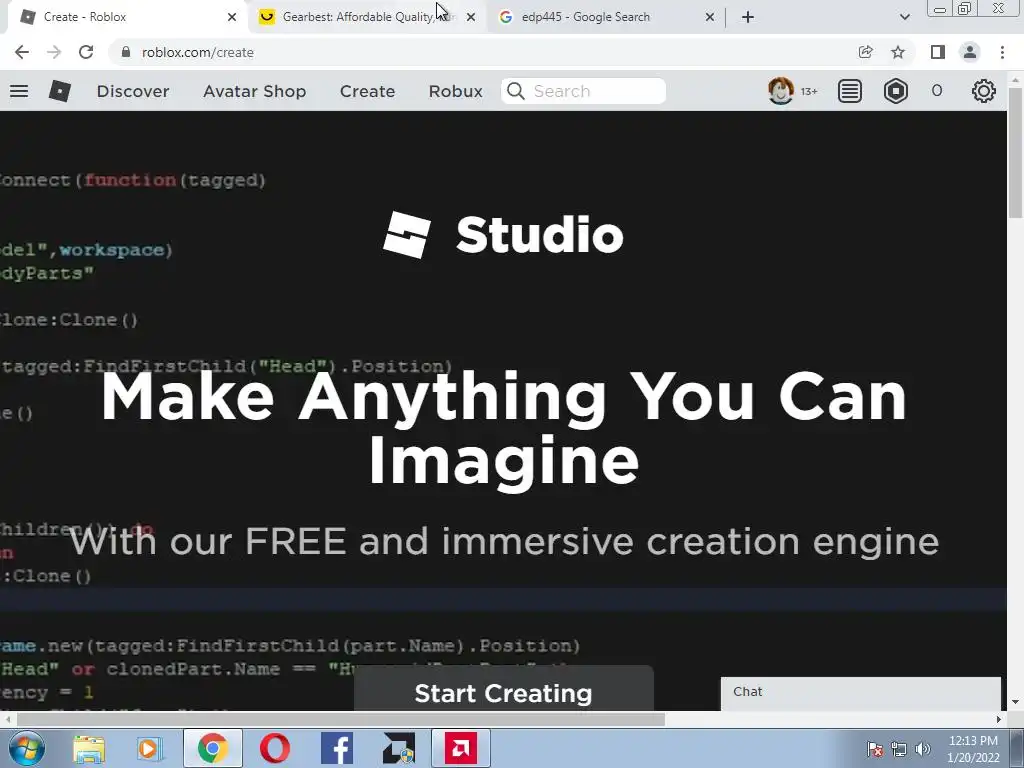Share this page using the share icon
Image resolution: width=1024 pixels, height=768 pixels.
[x=865, y=52]
